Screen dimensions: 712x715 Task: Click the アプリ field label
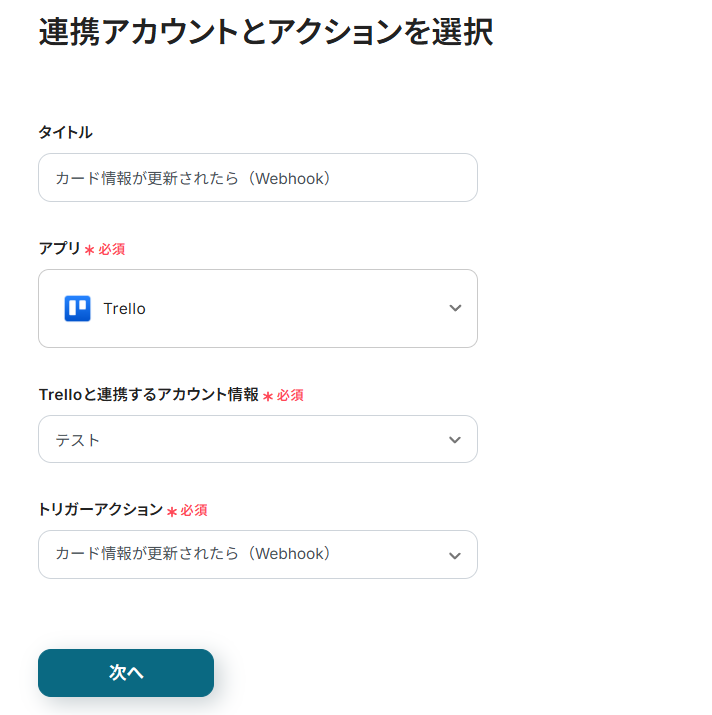(59, 248)
